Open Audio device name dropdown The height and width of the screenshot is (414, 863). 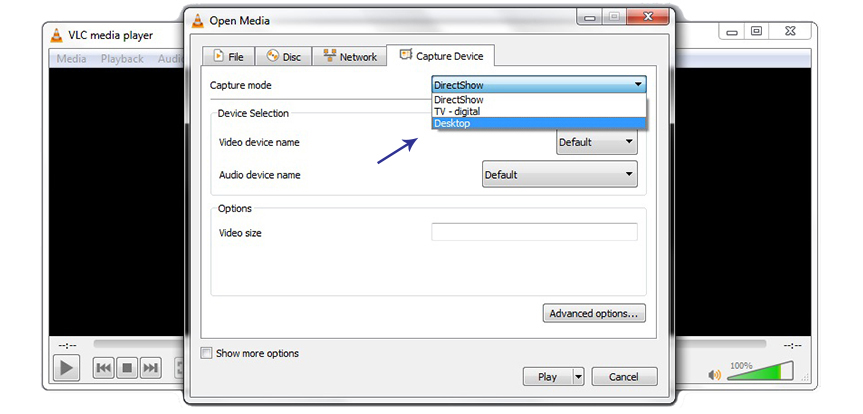(560, 175)
